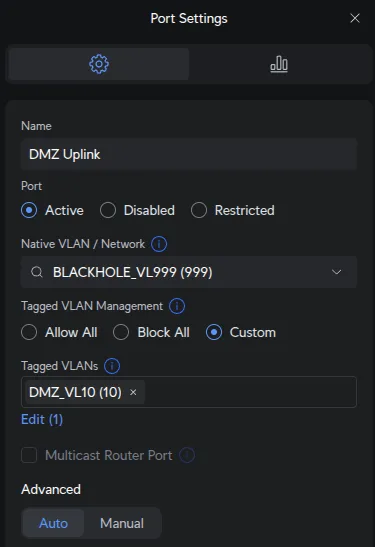
Task: Set Advanced mode to Manual
Action: 122,523
